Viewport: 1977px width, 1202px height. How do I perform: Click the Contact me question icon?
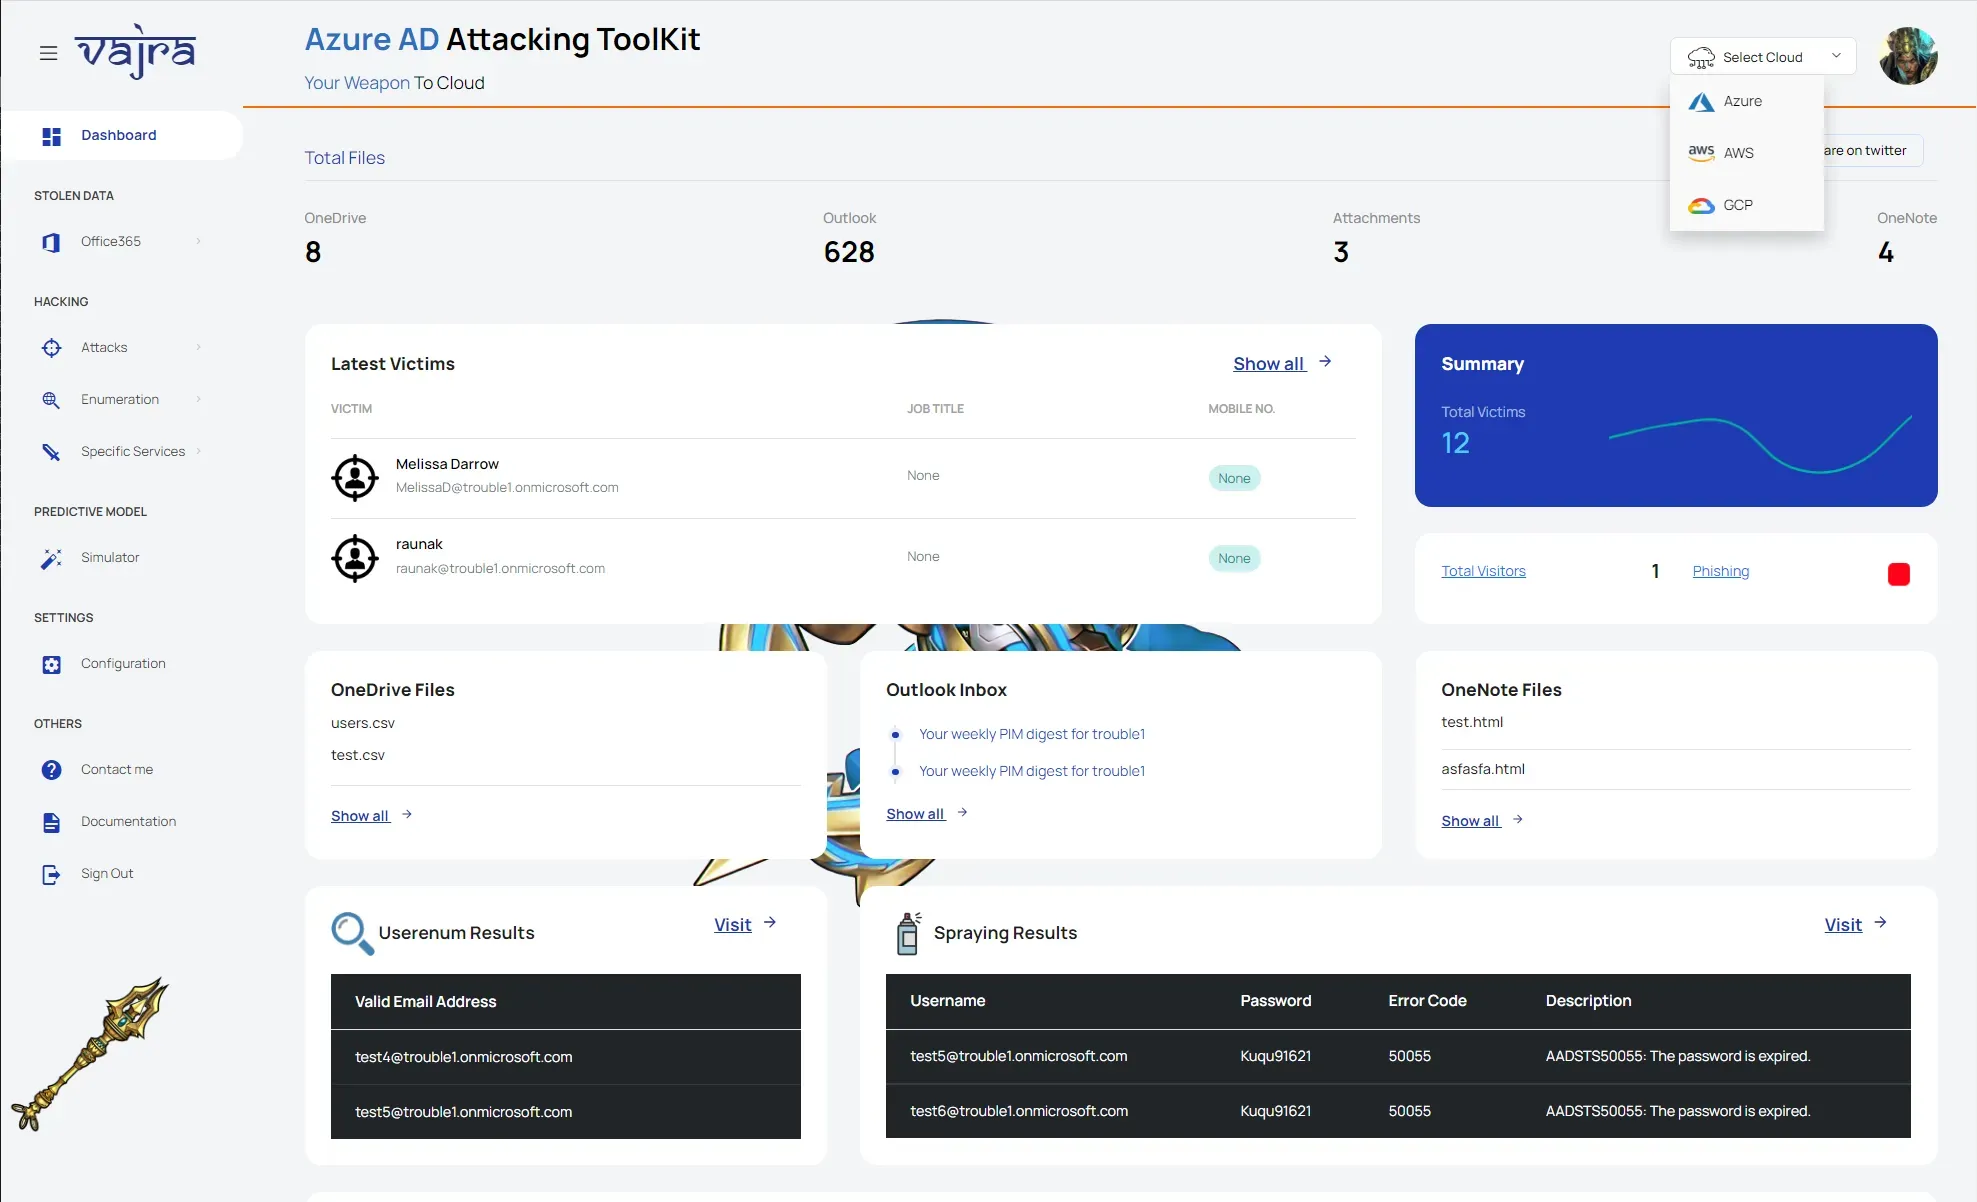(x=52, y=770)
